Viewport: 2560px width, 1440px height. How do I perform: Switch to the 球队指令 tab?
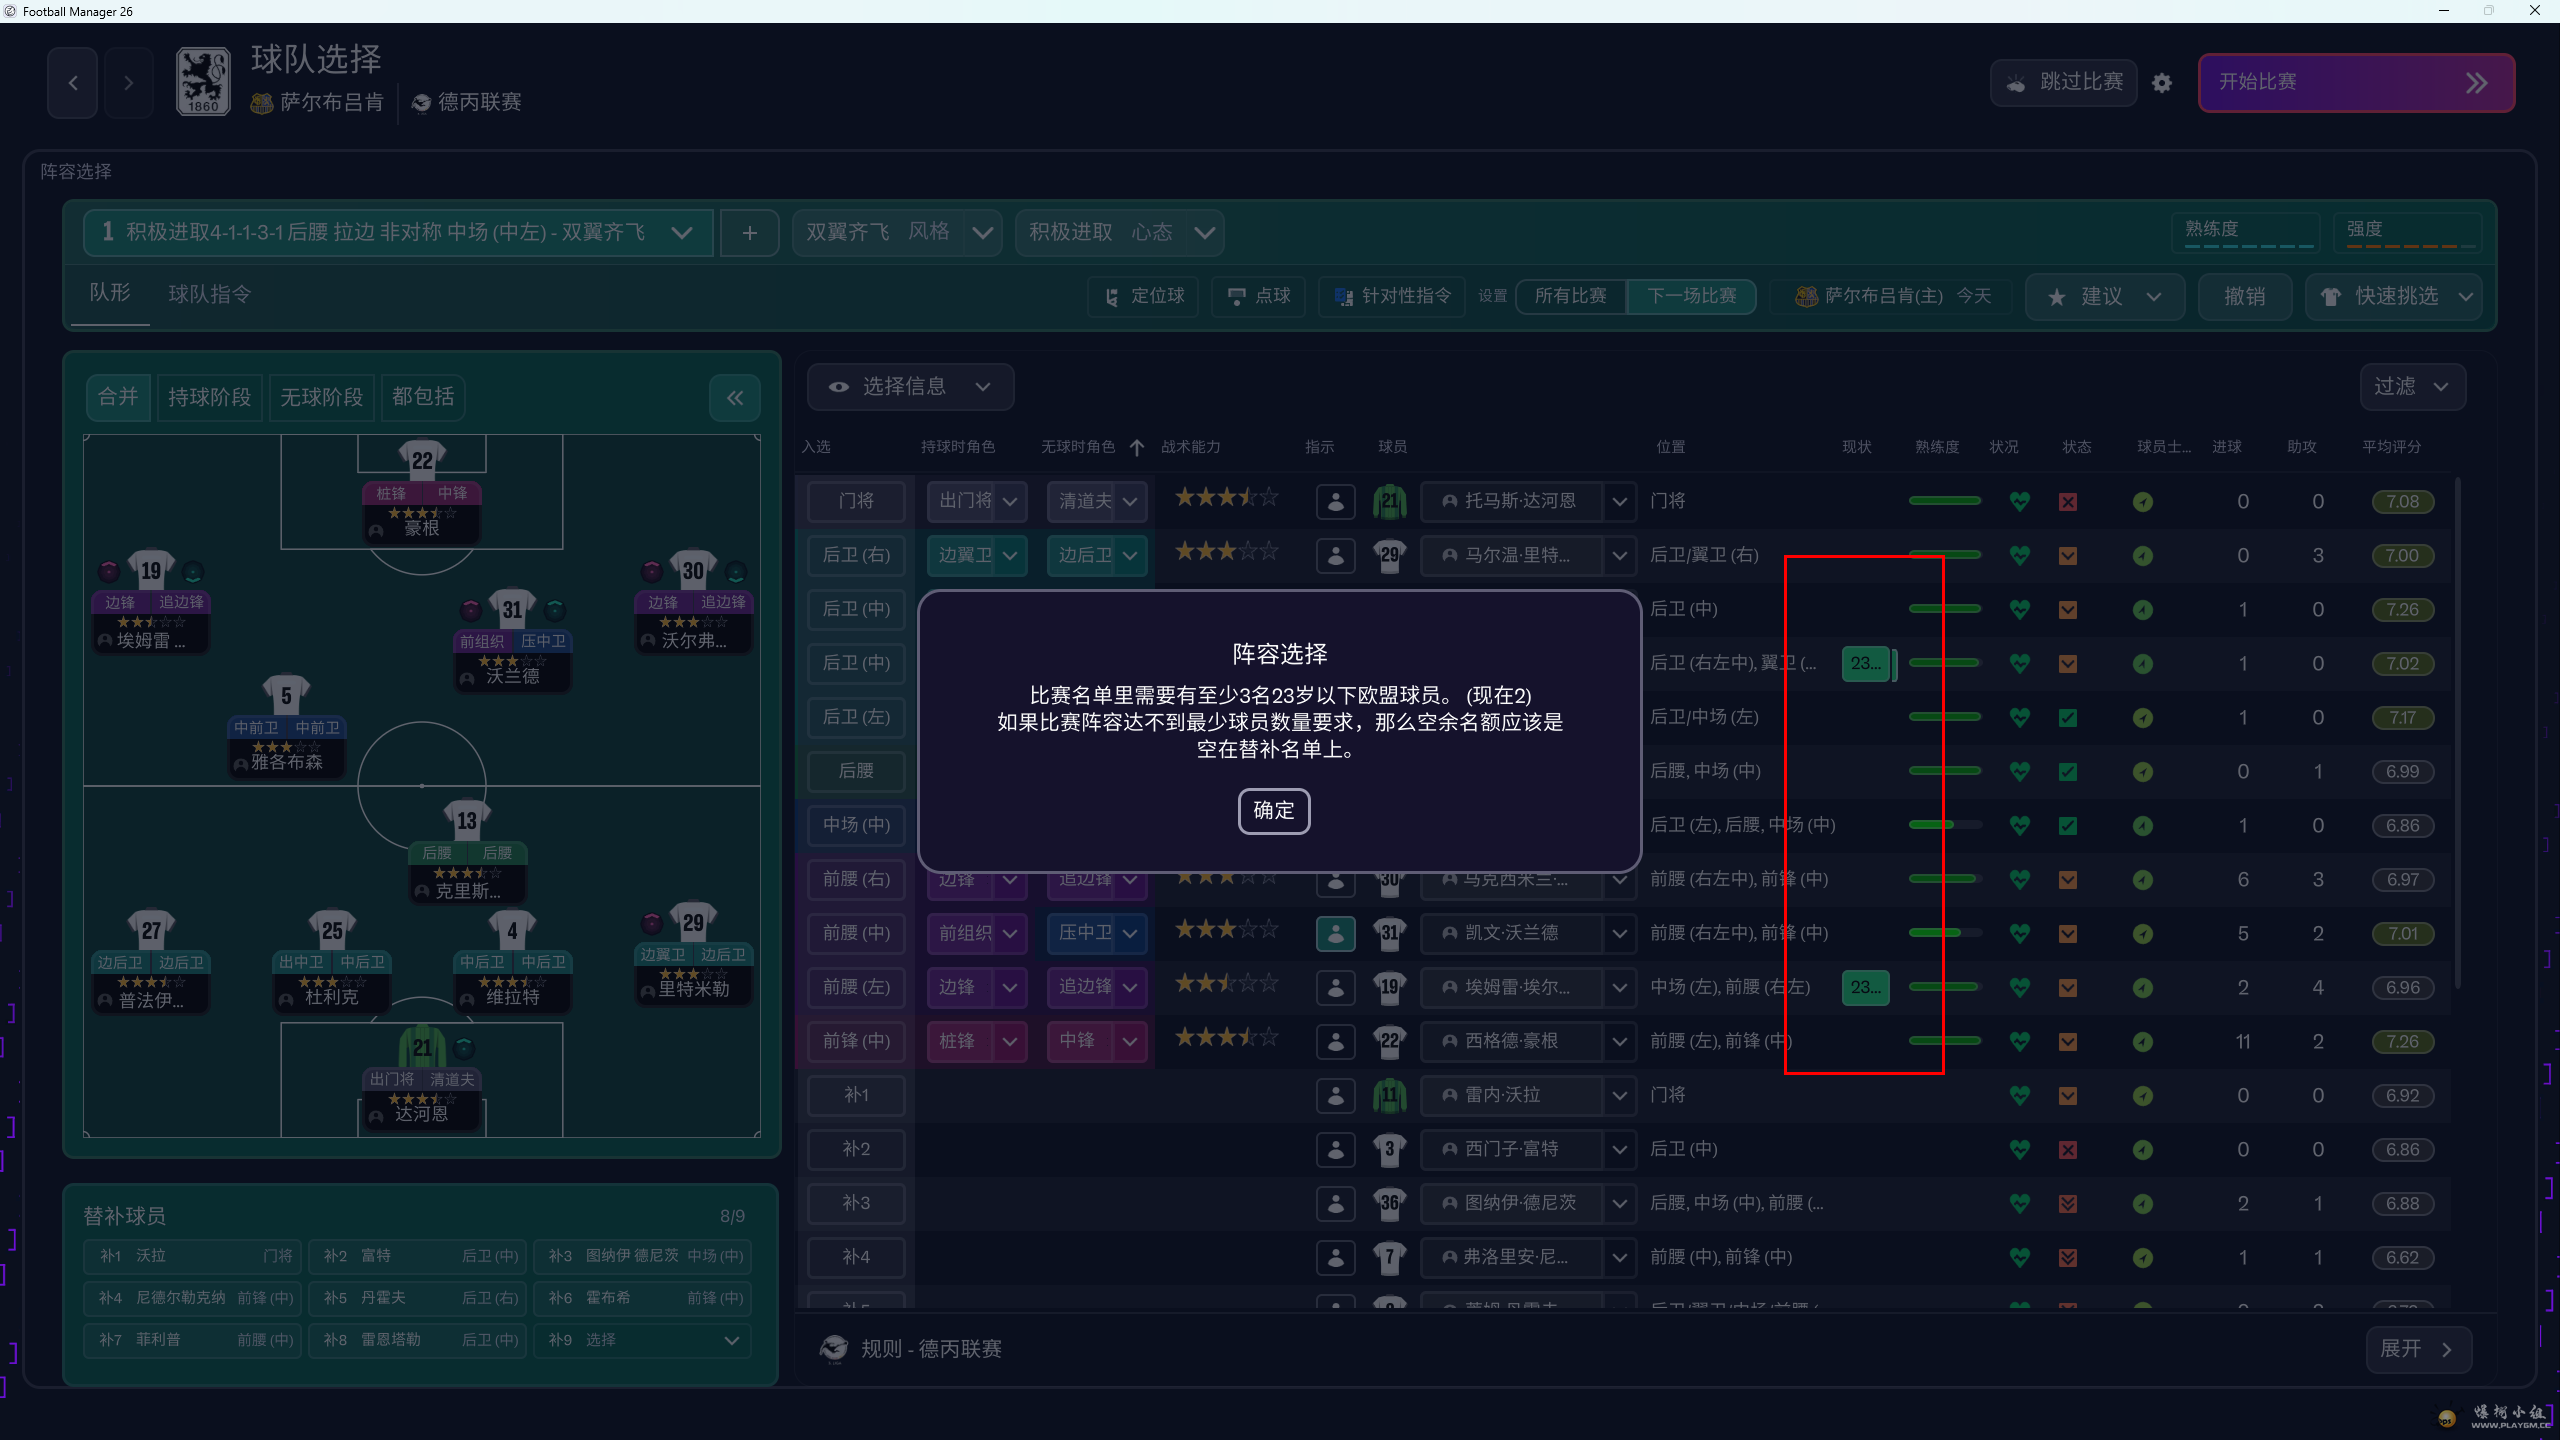coord(210,294)
